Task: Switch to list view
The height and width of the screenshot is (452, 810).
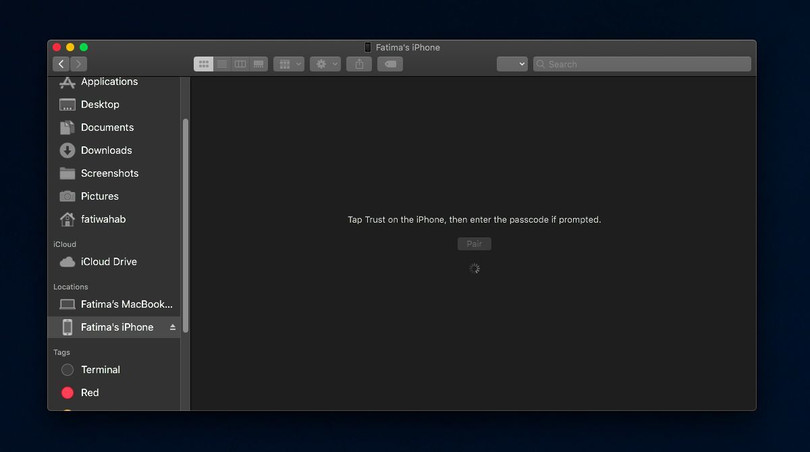Action: pos(222,64)
